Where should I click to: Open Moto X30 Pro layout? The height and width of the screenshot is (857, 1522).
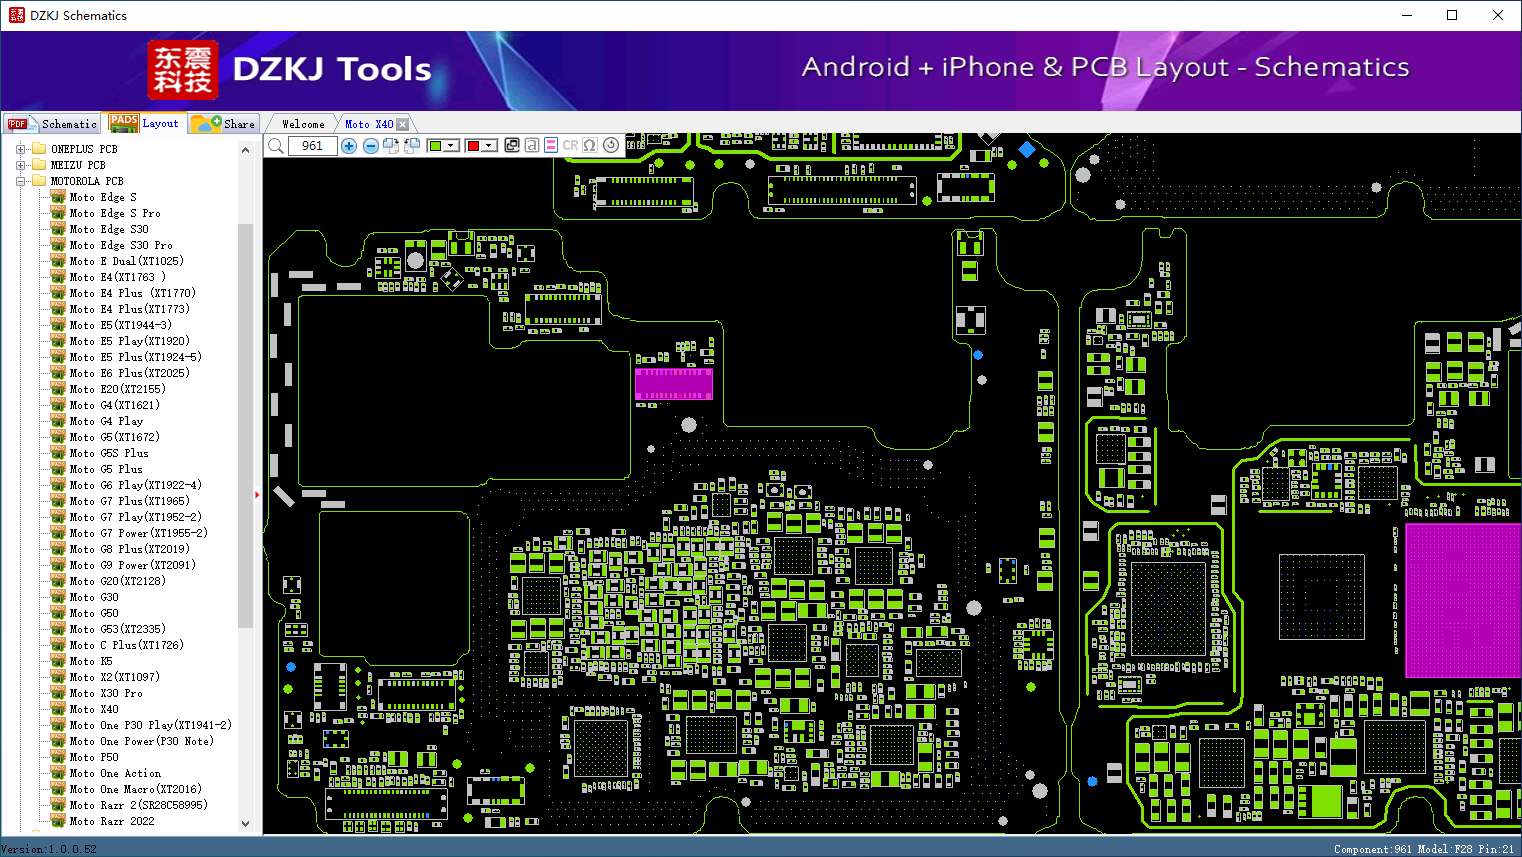[106, 693]
